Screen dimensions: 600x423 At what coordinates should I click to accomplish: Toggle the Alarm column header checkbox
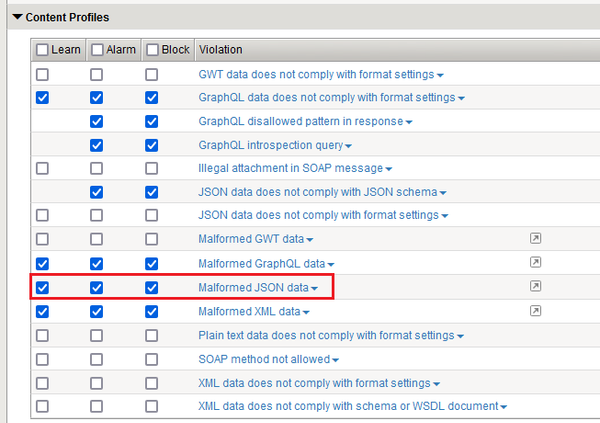96,49
